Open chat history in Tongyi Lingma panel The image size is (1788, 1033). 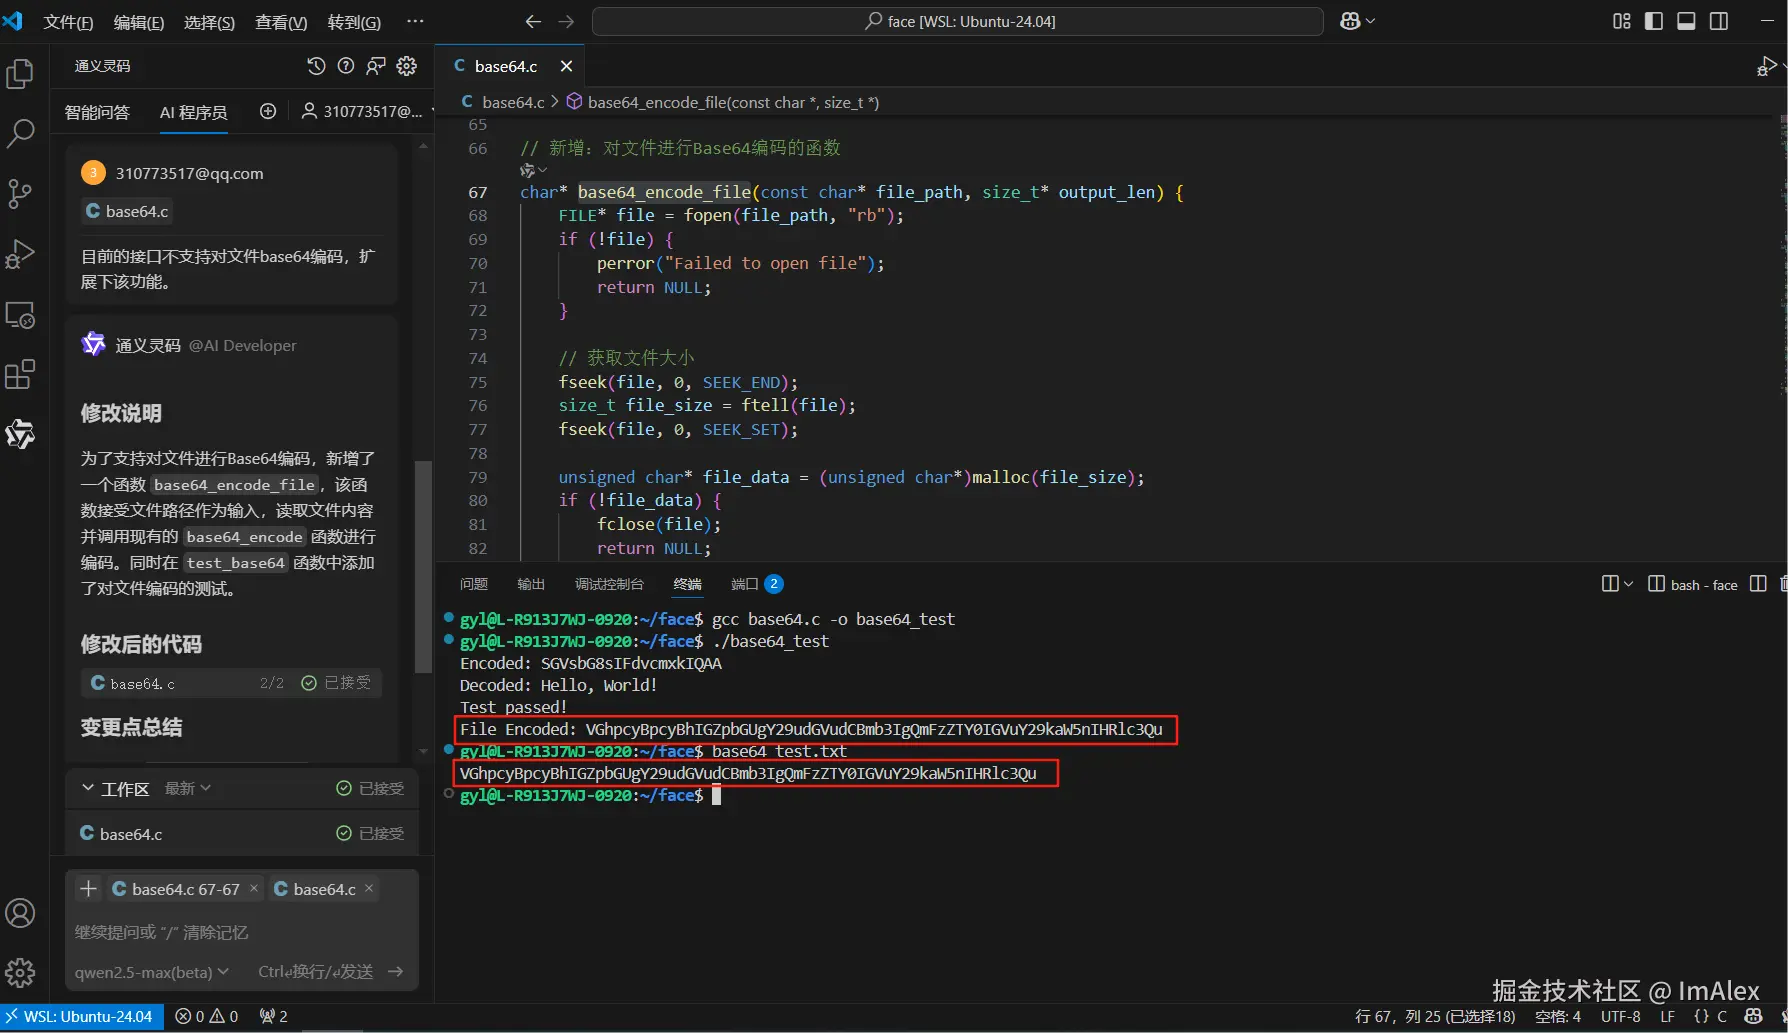click(x=316, y=66)
